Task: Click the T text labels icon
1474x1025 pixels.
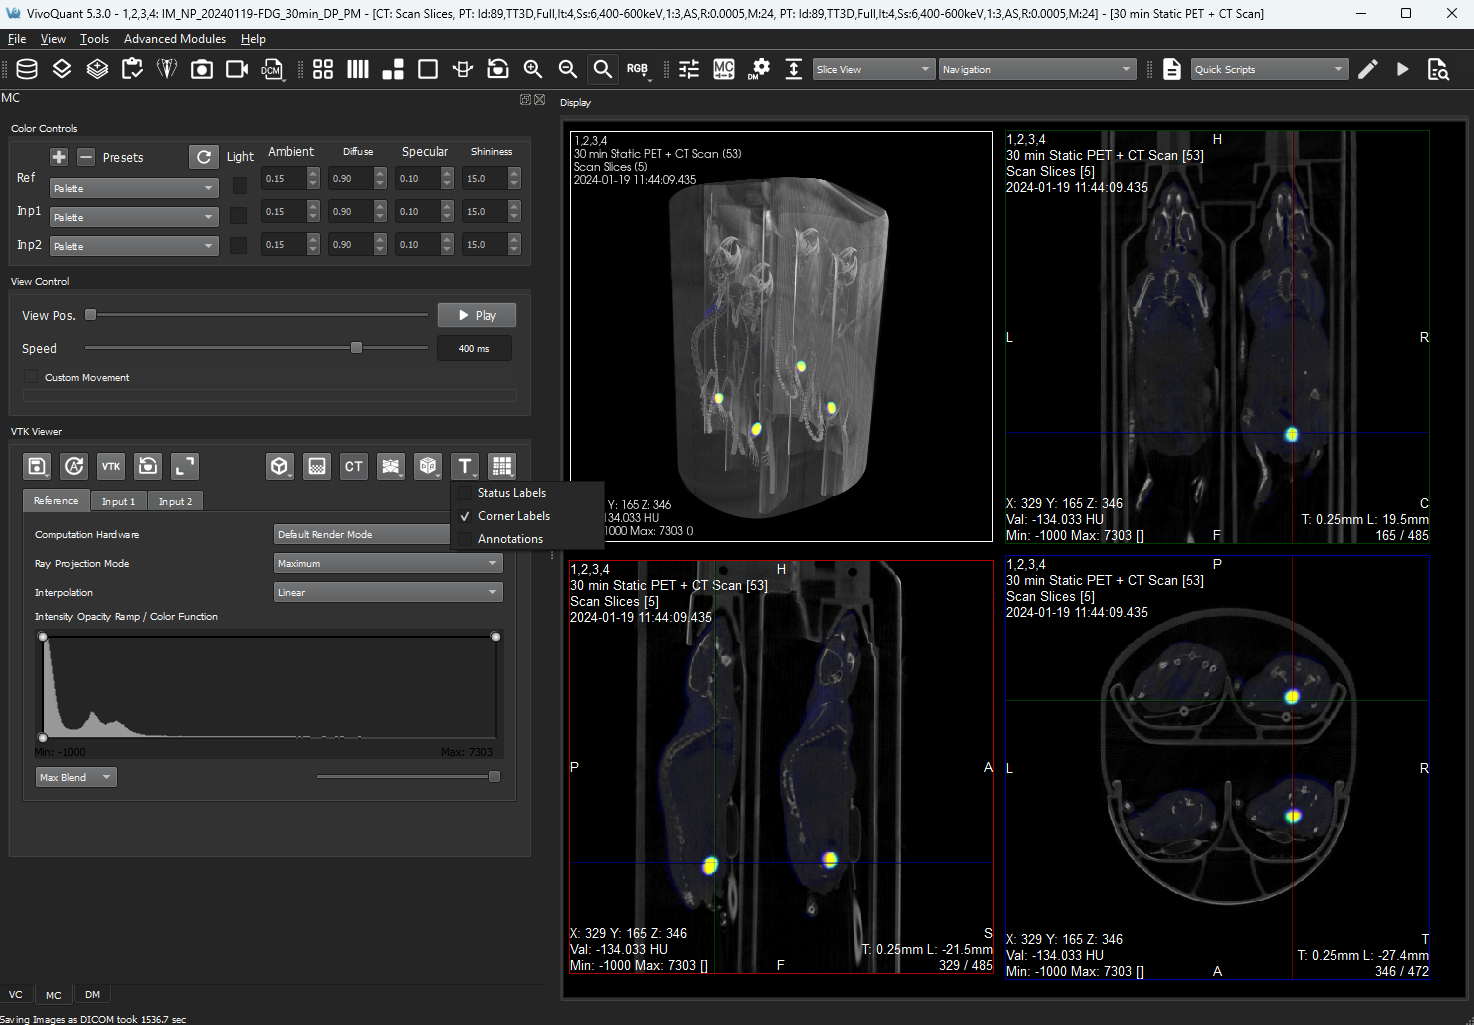Action: pyautogui.click(x=465, y=466)
